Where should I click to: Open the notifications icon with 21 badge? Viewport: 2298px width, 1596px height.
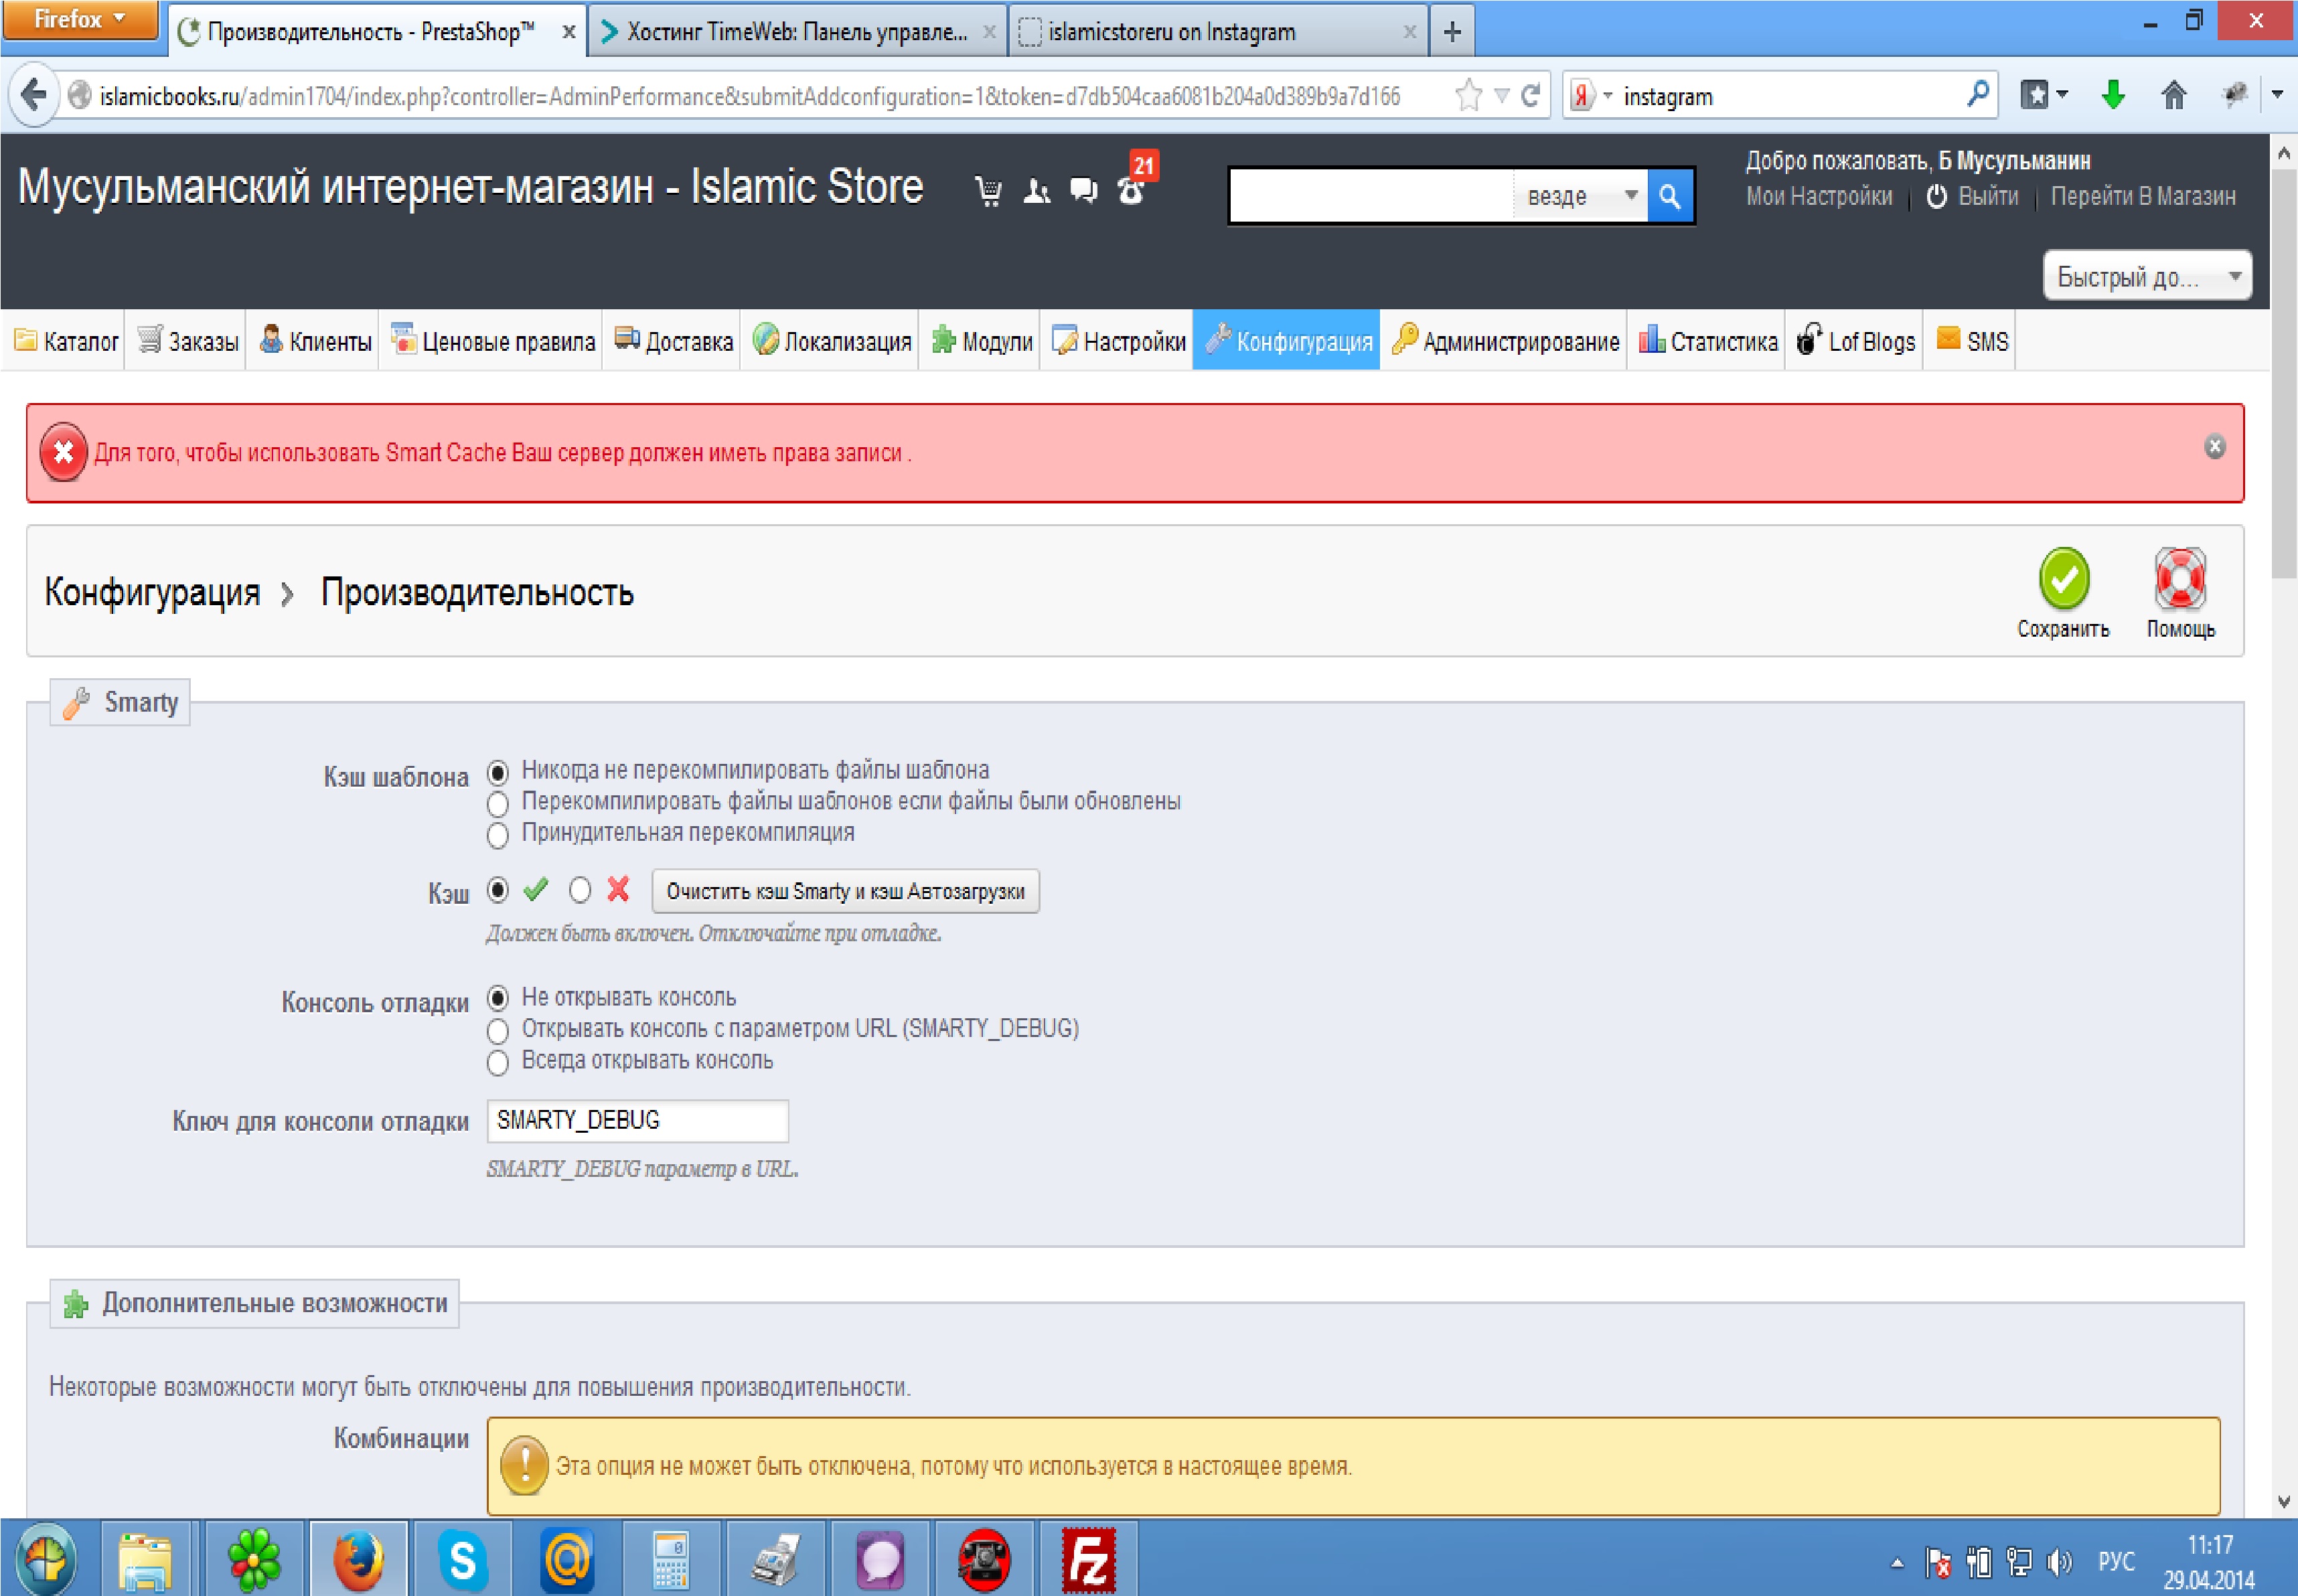1131,190
